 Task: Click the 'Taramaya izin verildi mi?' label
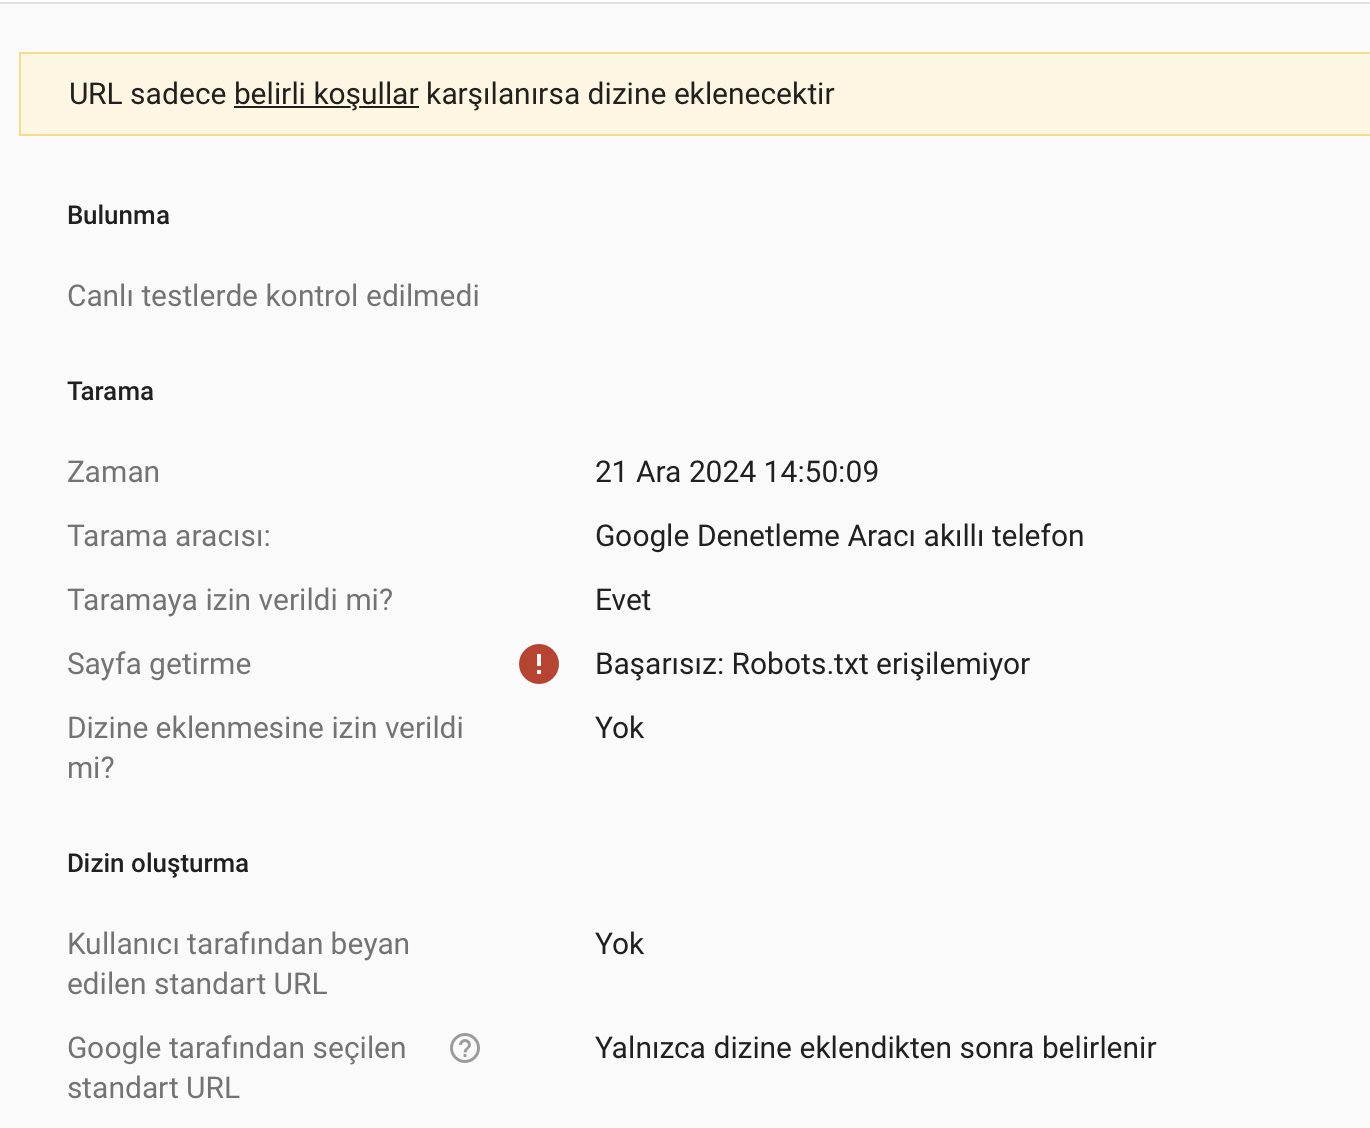click(230, 600)
